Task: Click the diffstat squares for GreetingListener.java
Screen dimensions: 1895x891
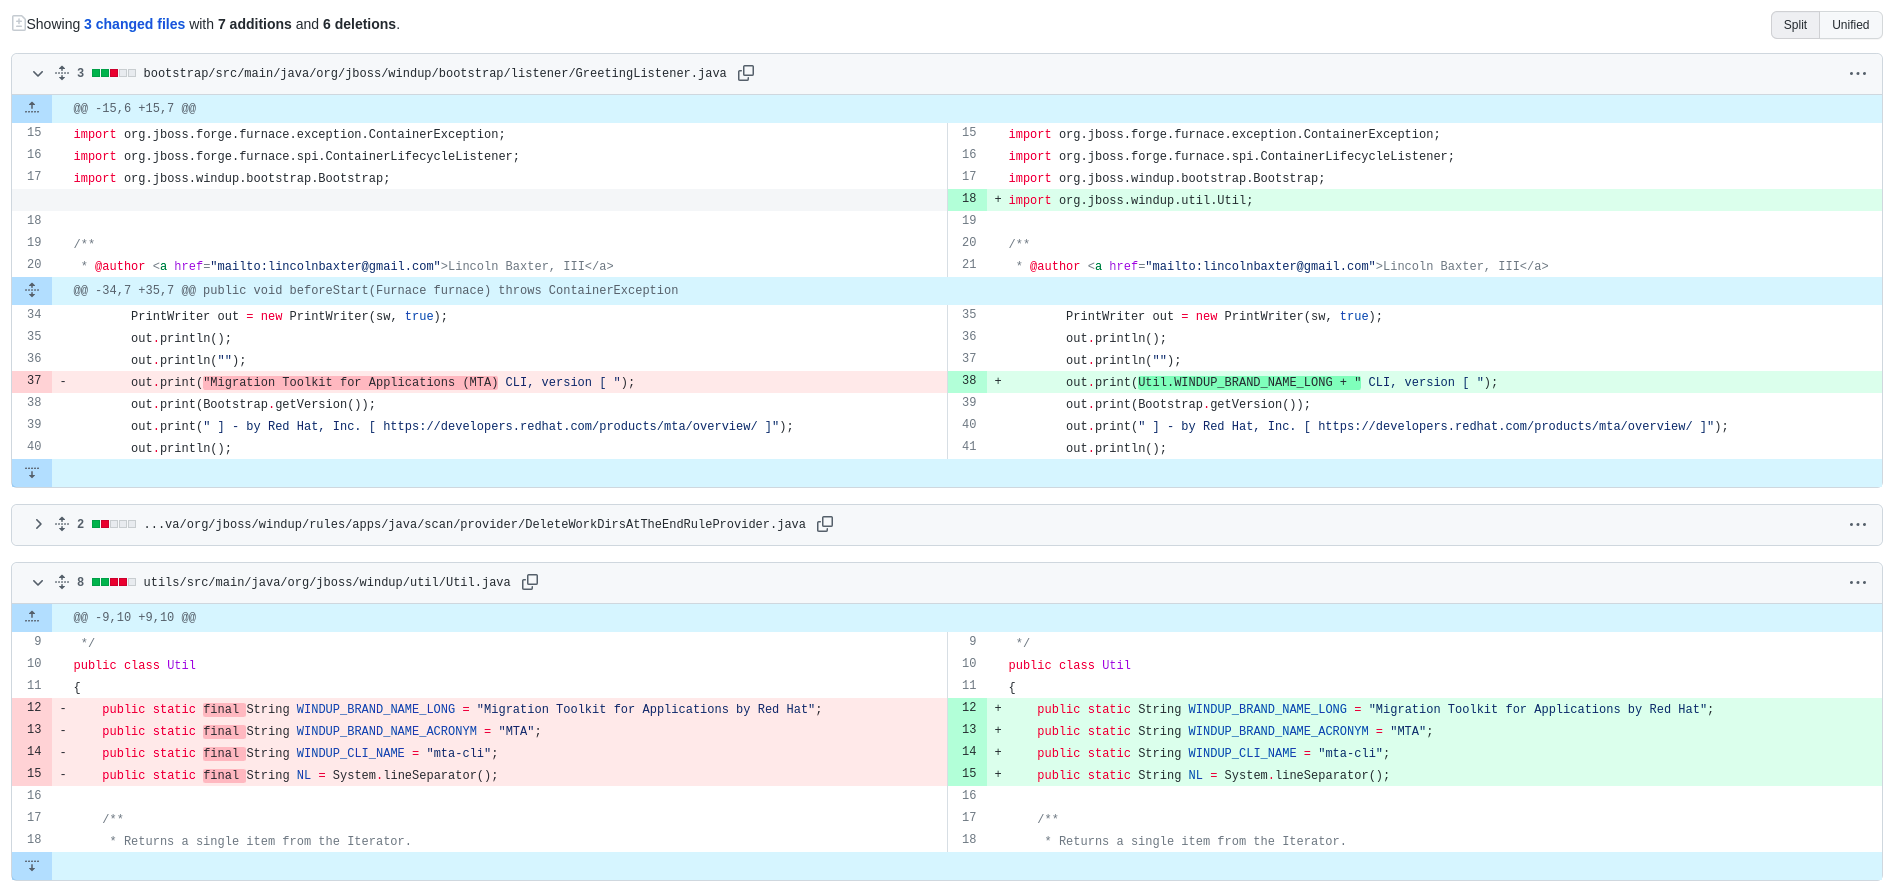Action: 113,73
